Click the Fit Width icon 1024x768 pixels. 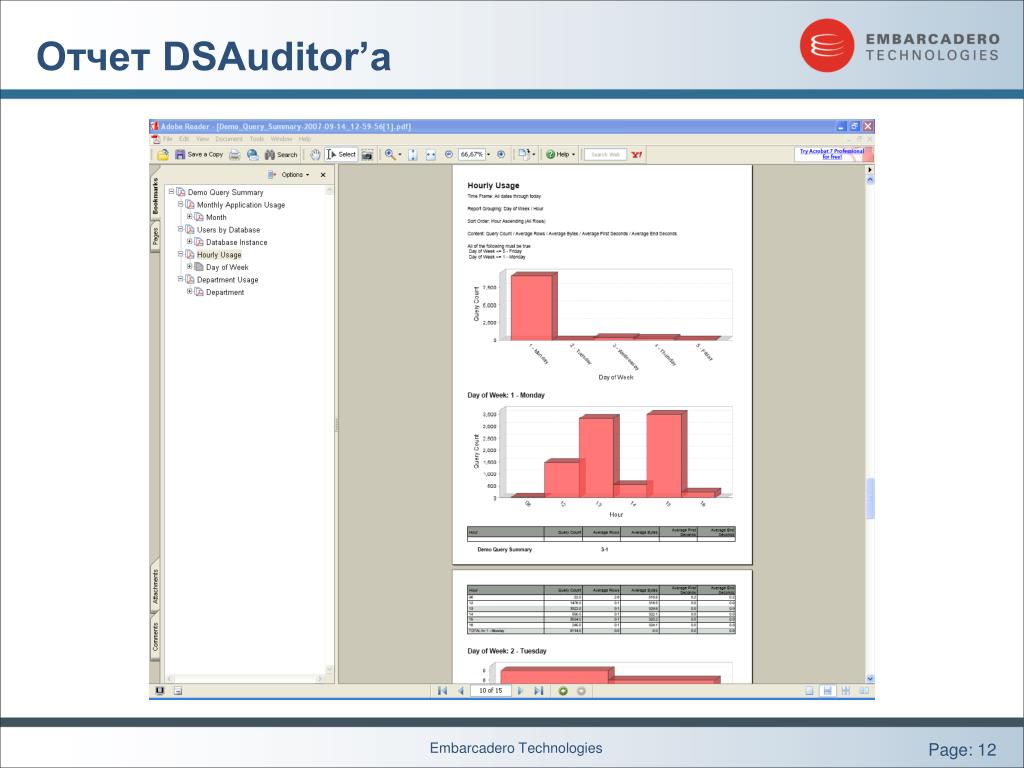[430, 155]
